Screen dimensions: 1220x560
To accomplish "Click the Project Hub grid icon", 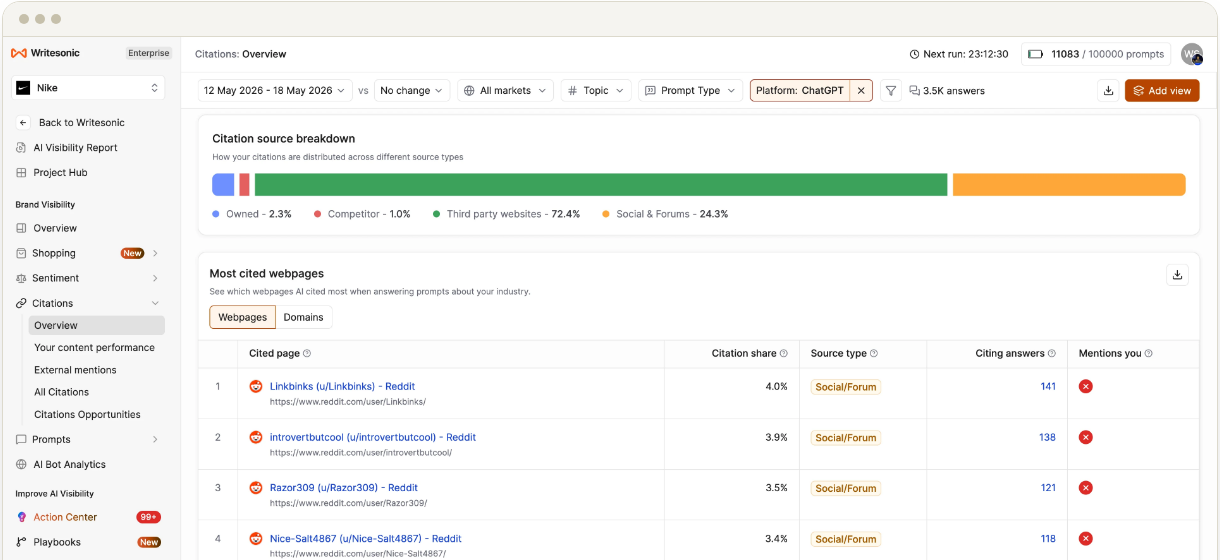I will point(22,172).
